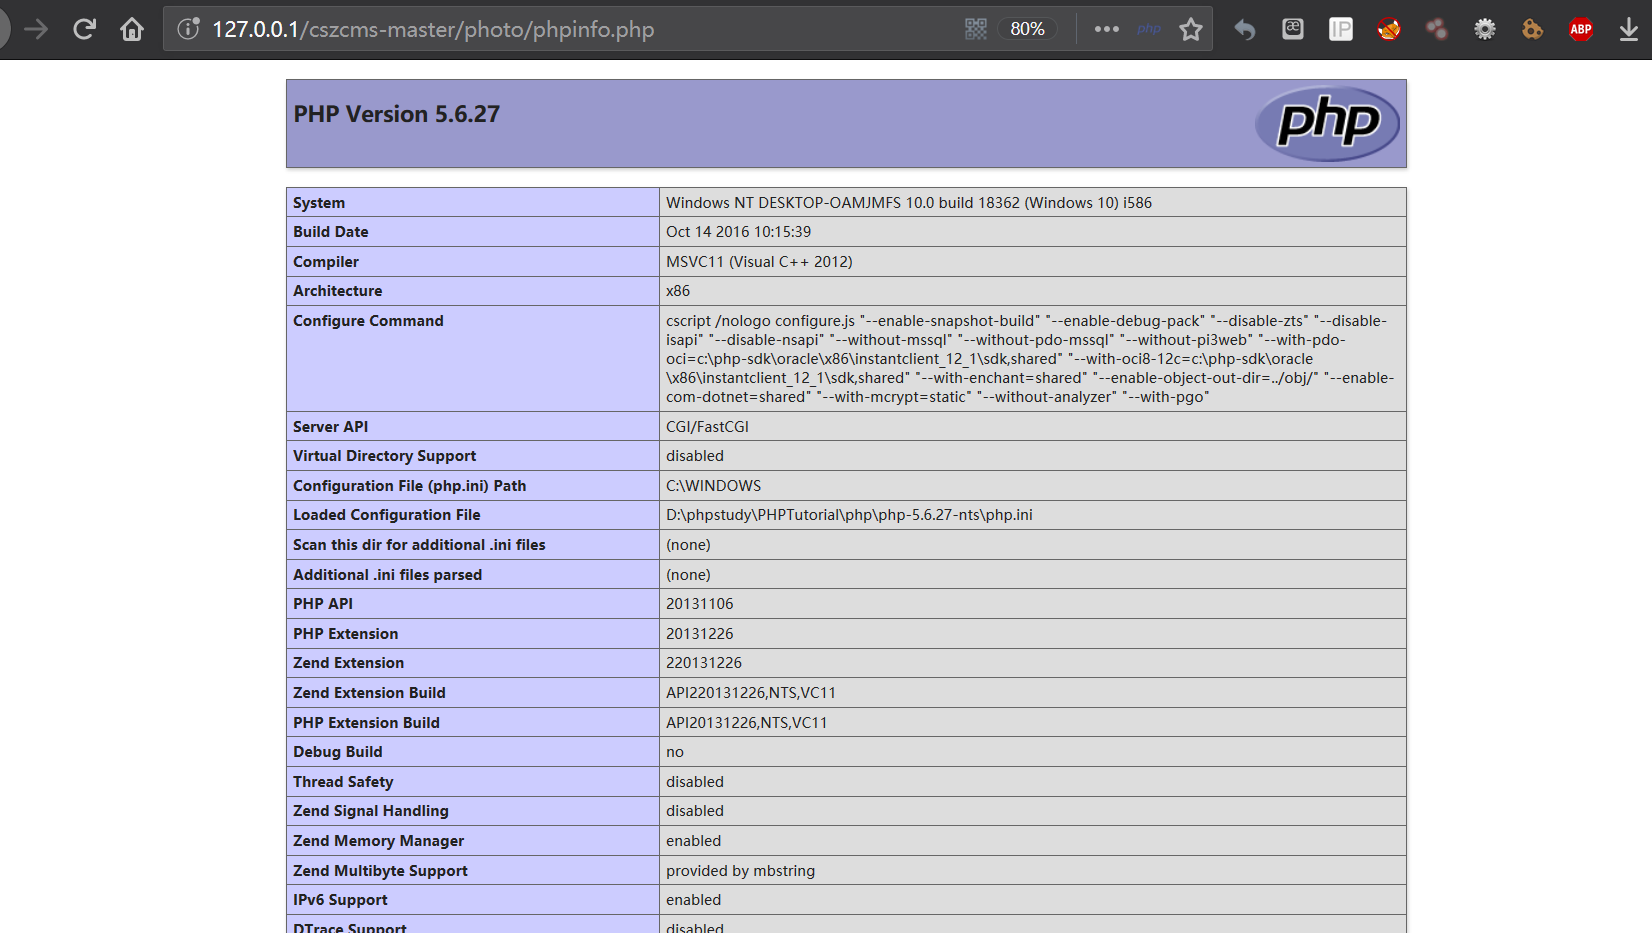Click the Architecture label
This screenshot has height=933, width=1652.
338,291
